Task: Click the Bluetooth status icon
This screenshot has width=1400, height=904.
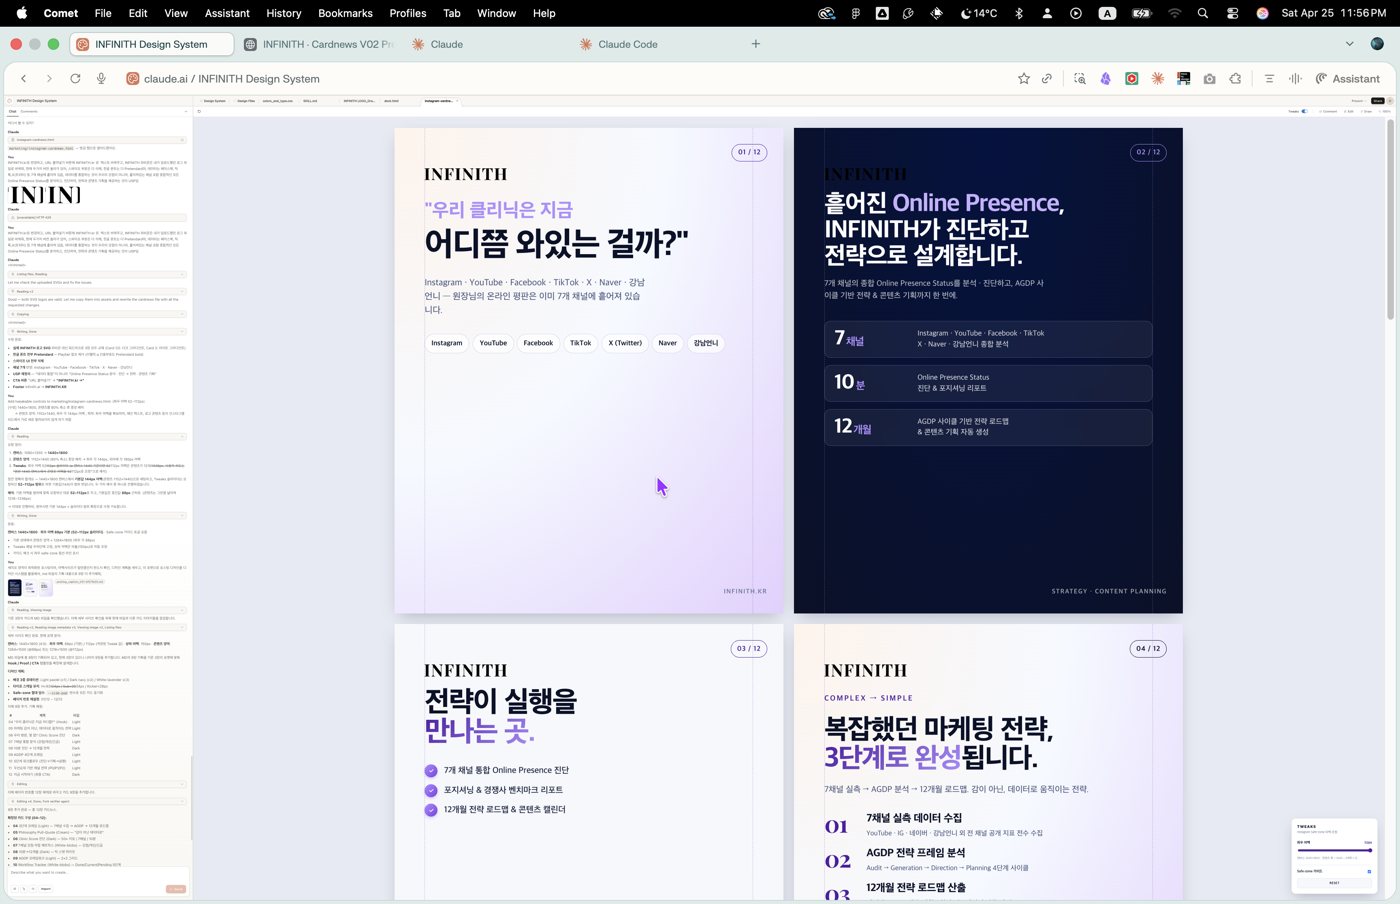Action: pyautogui.click(x=1019, y=13)
